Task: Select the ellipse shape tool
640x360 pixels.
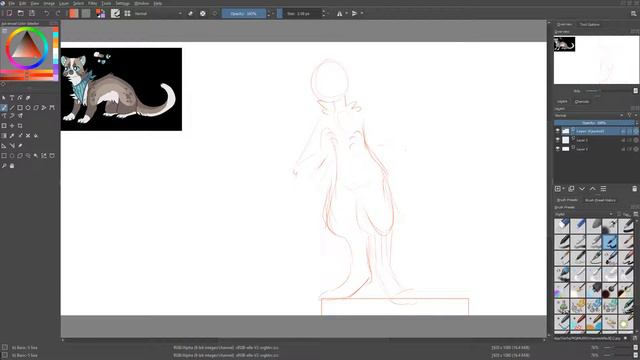Action: tap(28, 108)
